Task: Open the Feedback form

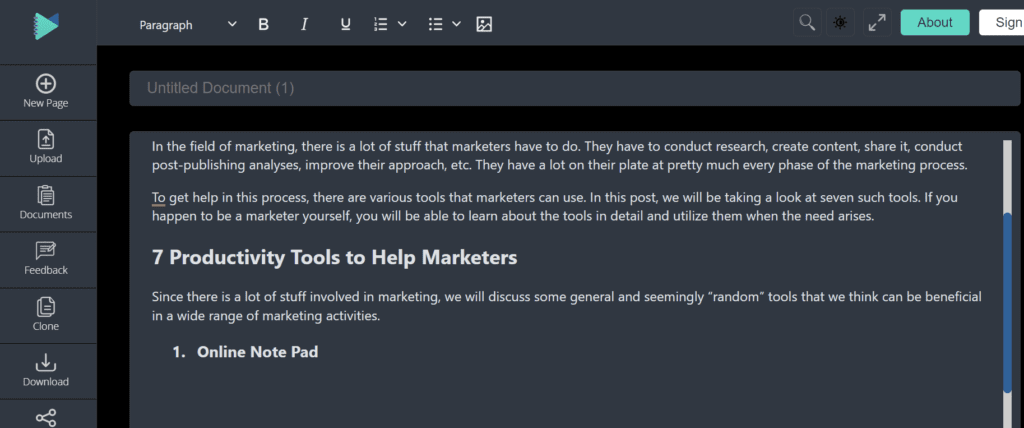Action: pos(46,259)
